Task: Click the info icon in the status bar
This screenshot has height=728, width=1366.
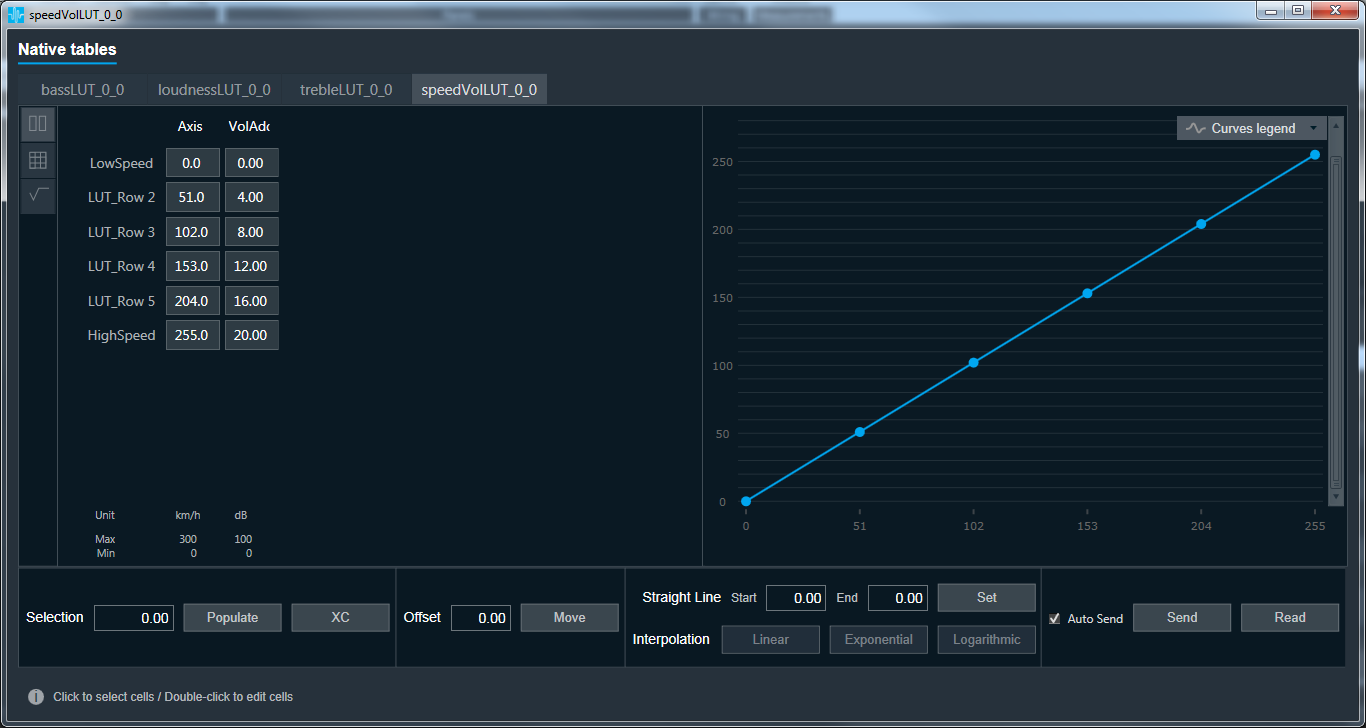Action: [x=36, y=696]
